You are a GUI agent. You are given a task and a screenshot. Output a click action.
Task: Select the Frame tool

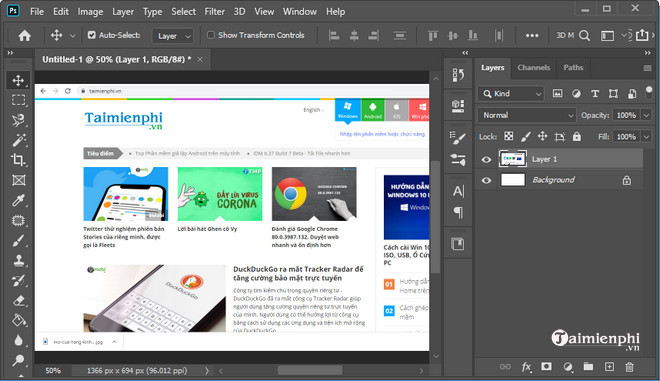(18, 180)
